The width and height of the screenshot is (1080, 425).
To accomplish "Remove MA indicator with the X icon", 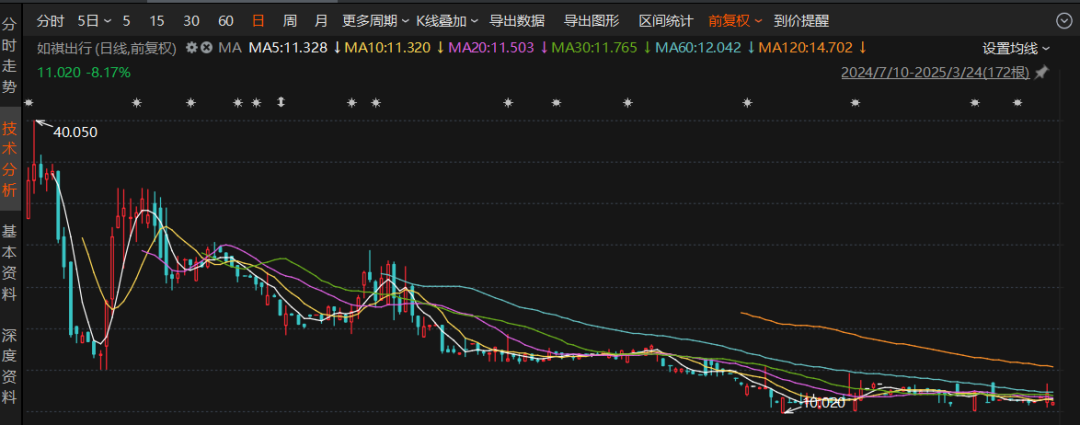I will tap(206, 48).
